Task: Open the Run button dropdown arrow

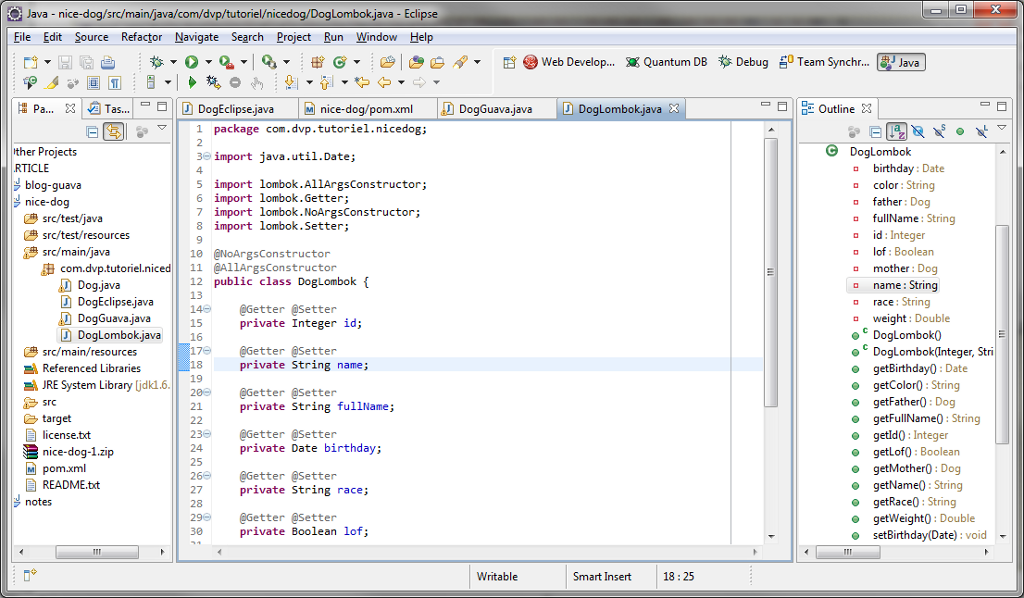Action: pyautogui.click(x=207, y=62)
